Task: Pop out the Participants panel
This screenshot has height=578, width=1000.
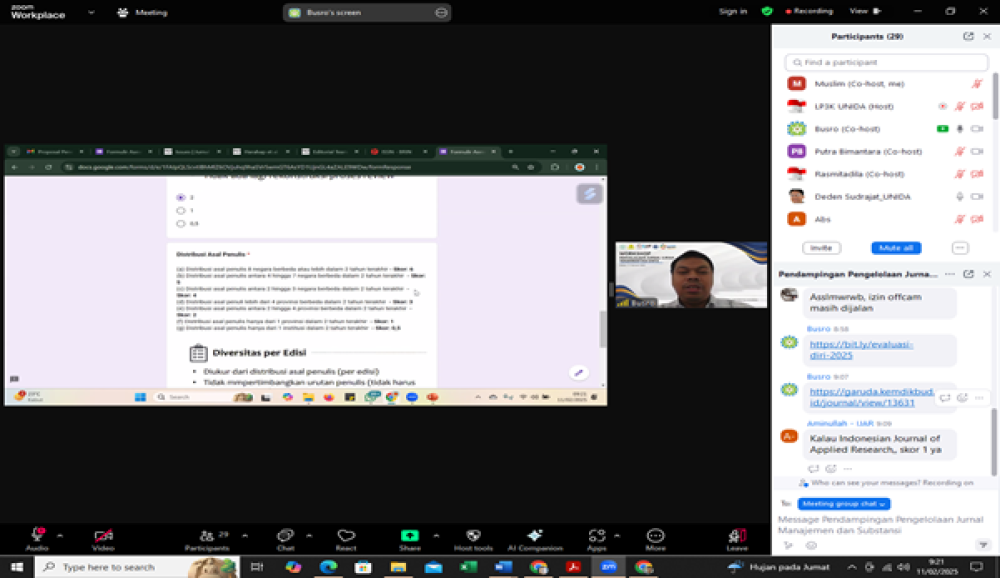Action: click(968, 36)
